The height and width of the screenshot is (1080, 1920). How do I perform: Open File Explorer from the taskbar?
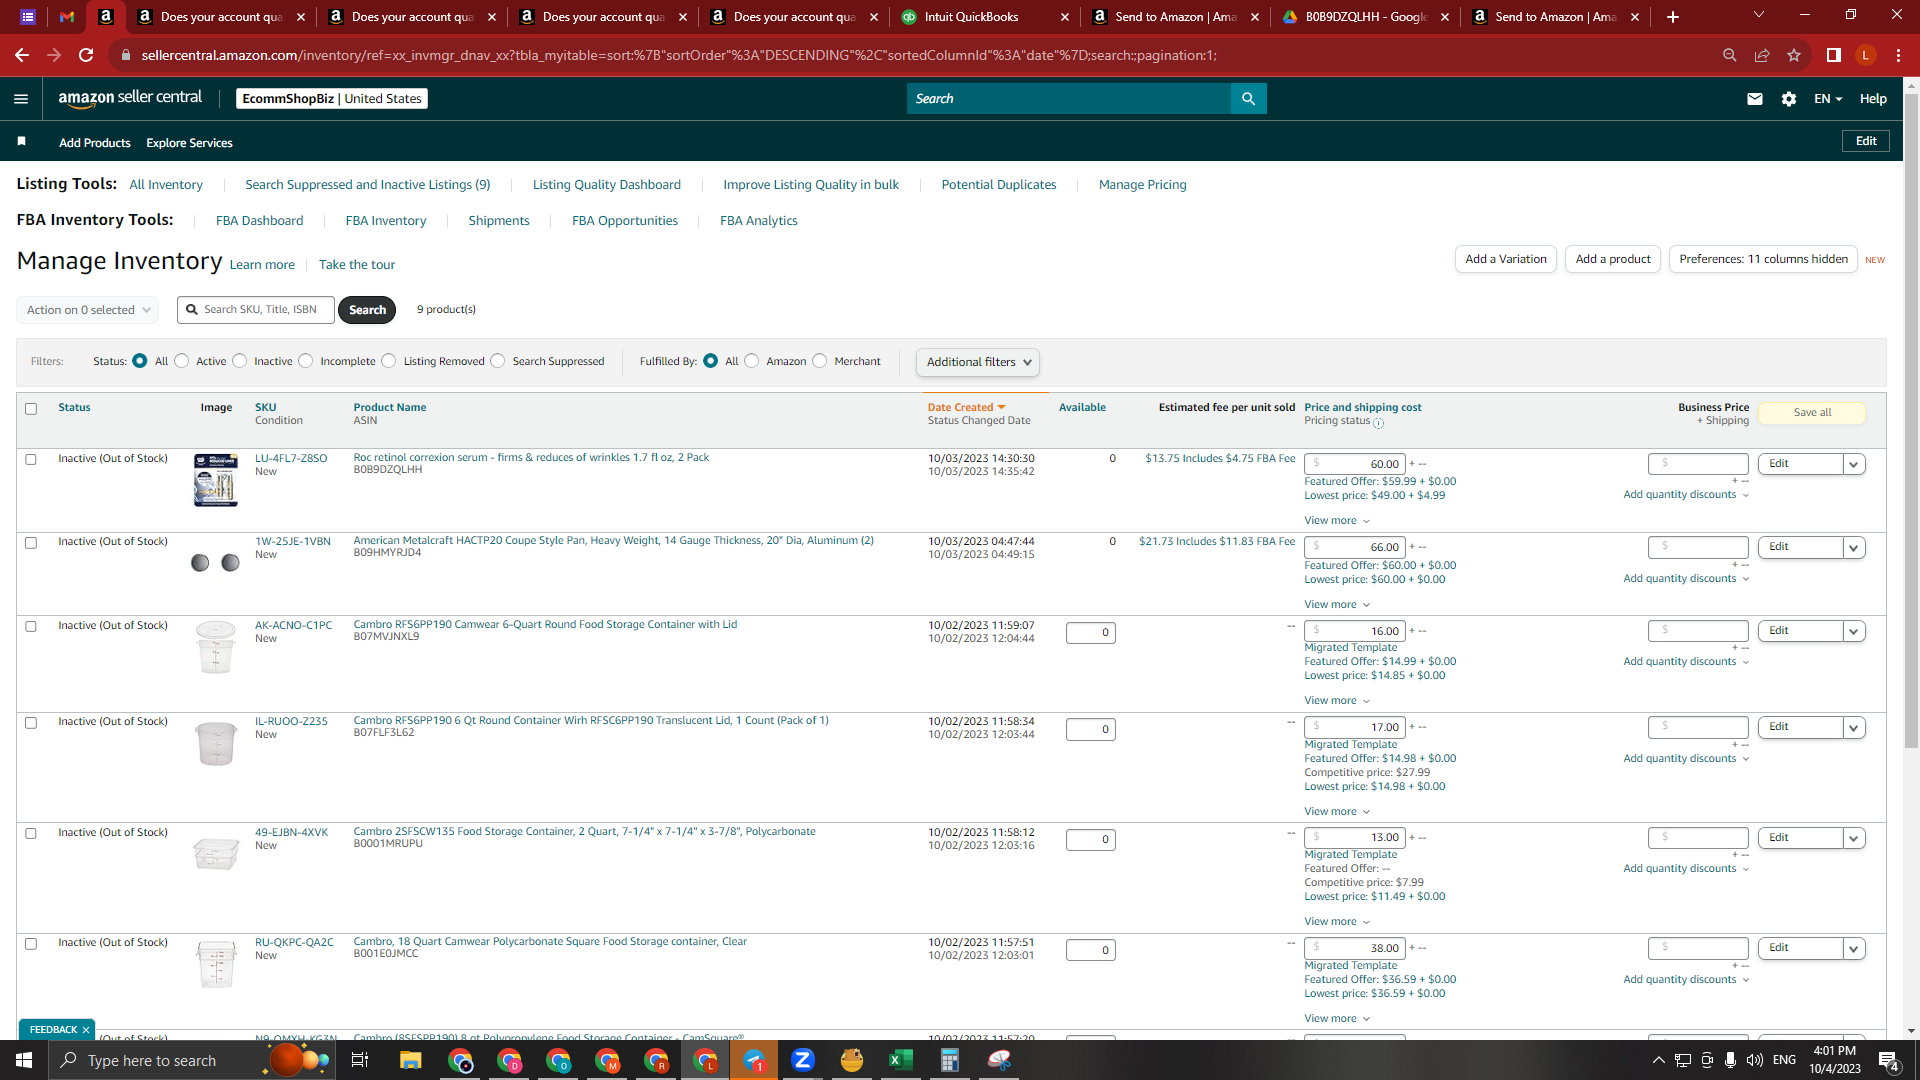(x=410, y=1060)
